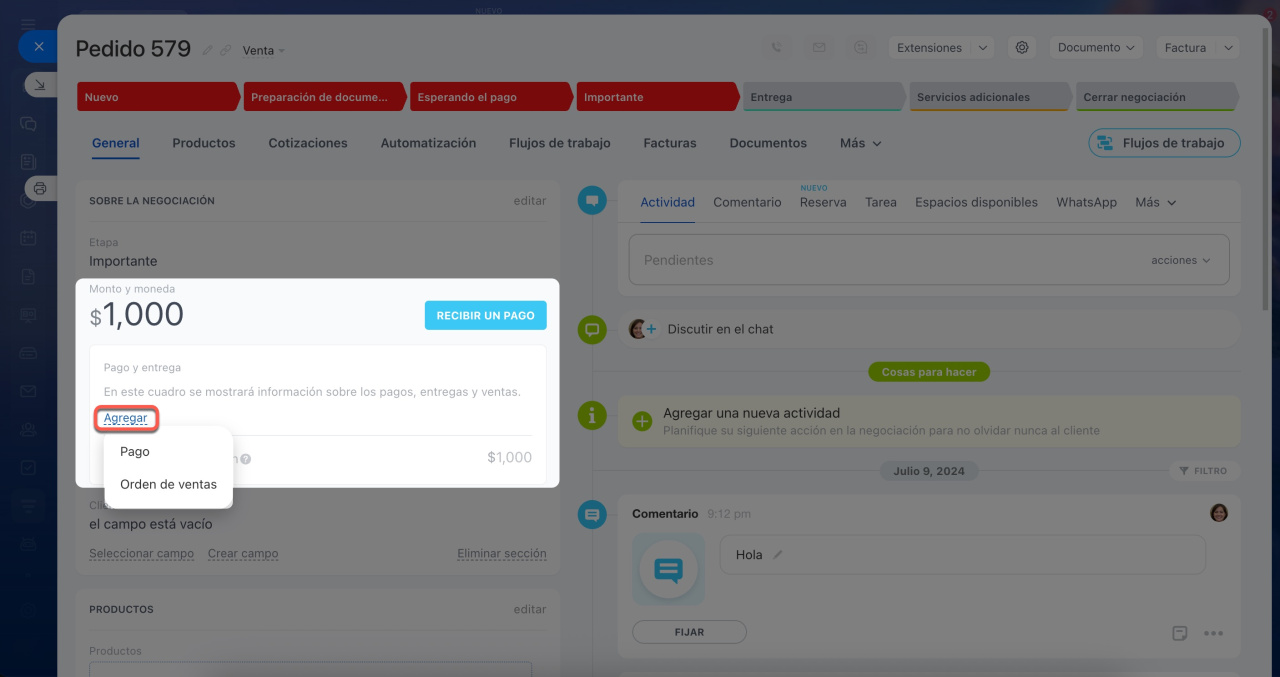
Task: Click the Agregar link
Action: [x=126, y=419]
